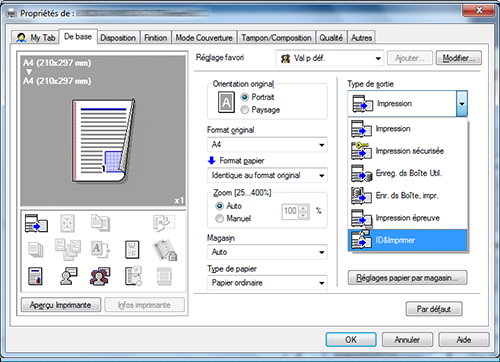
Task: Open the Disposition tab
Action: (118, 38)
